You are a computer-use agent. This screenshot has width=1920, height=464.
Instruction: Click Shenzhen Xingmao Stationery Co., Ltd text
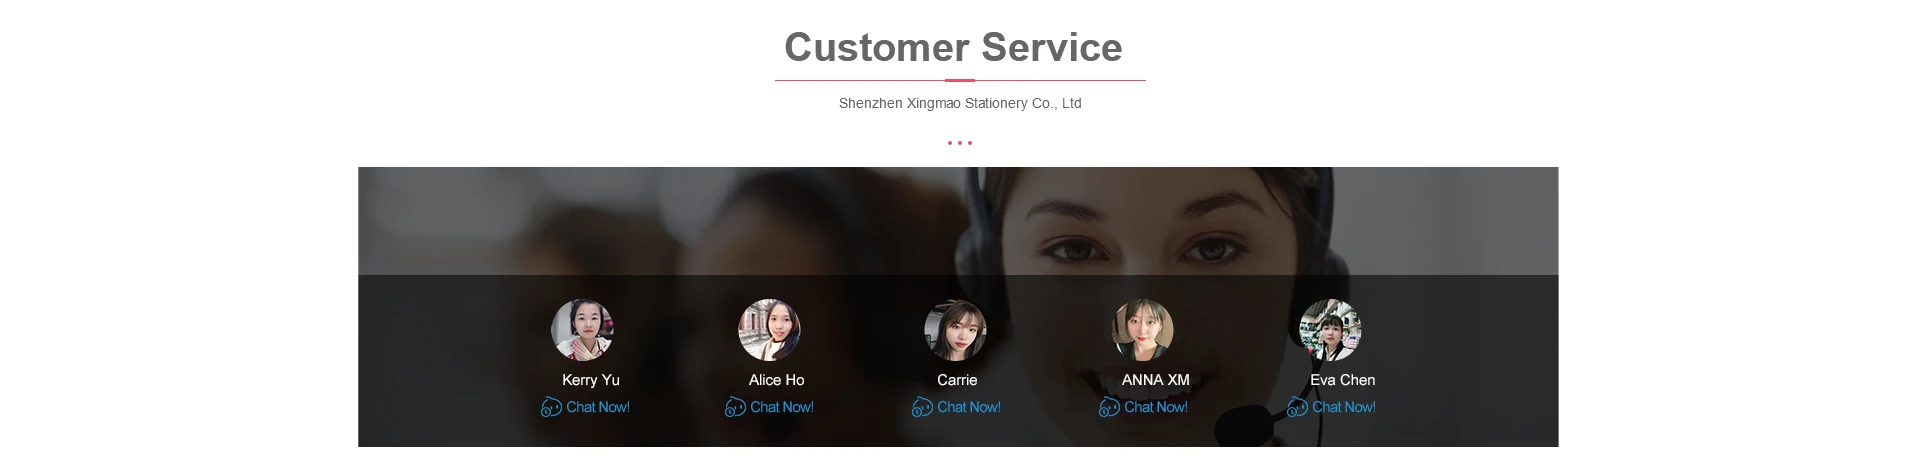click(x=960, y=103)
